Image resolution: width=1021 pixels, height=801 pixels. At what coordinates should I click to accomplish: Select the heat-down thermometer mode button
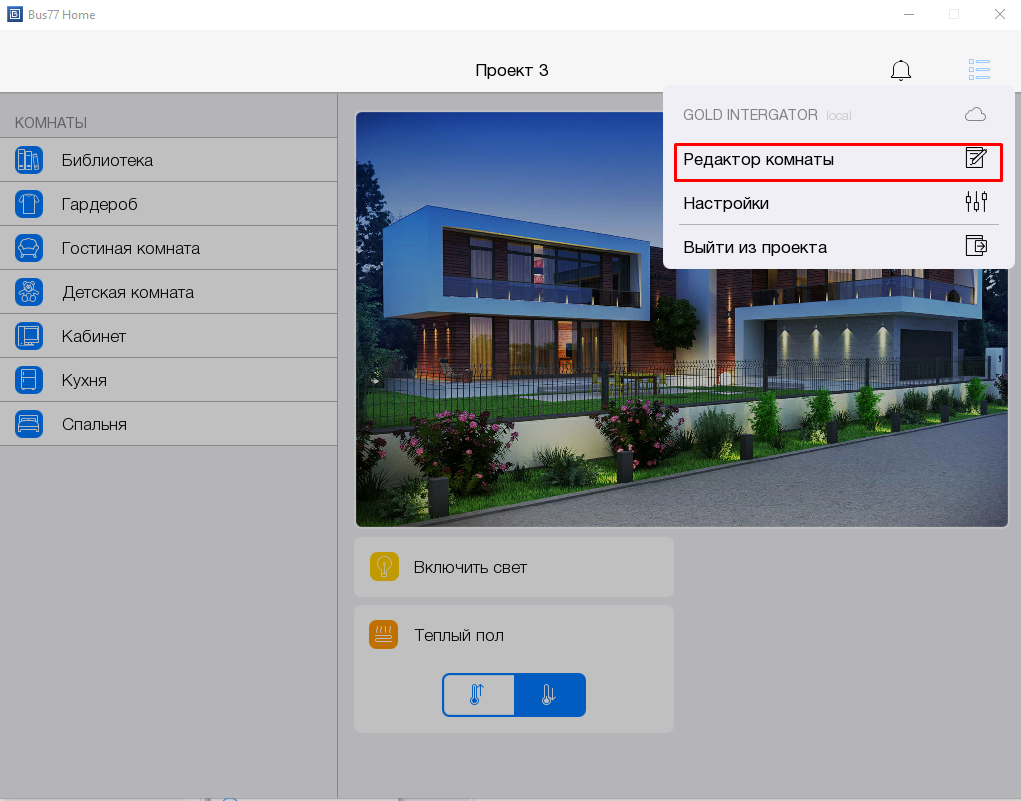(x=549, y=695)
